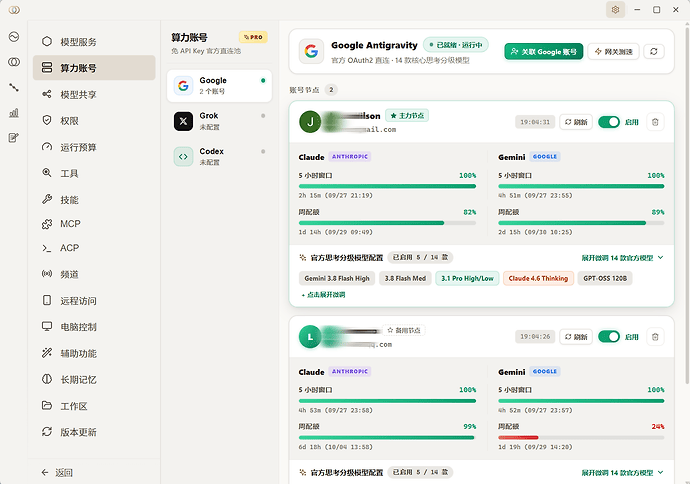Click the 主力节点 badge on the first account
This screenshot has width=690, height=484.
[x=407, y=116]
